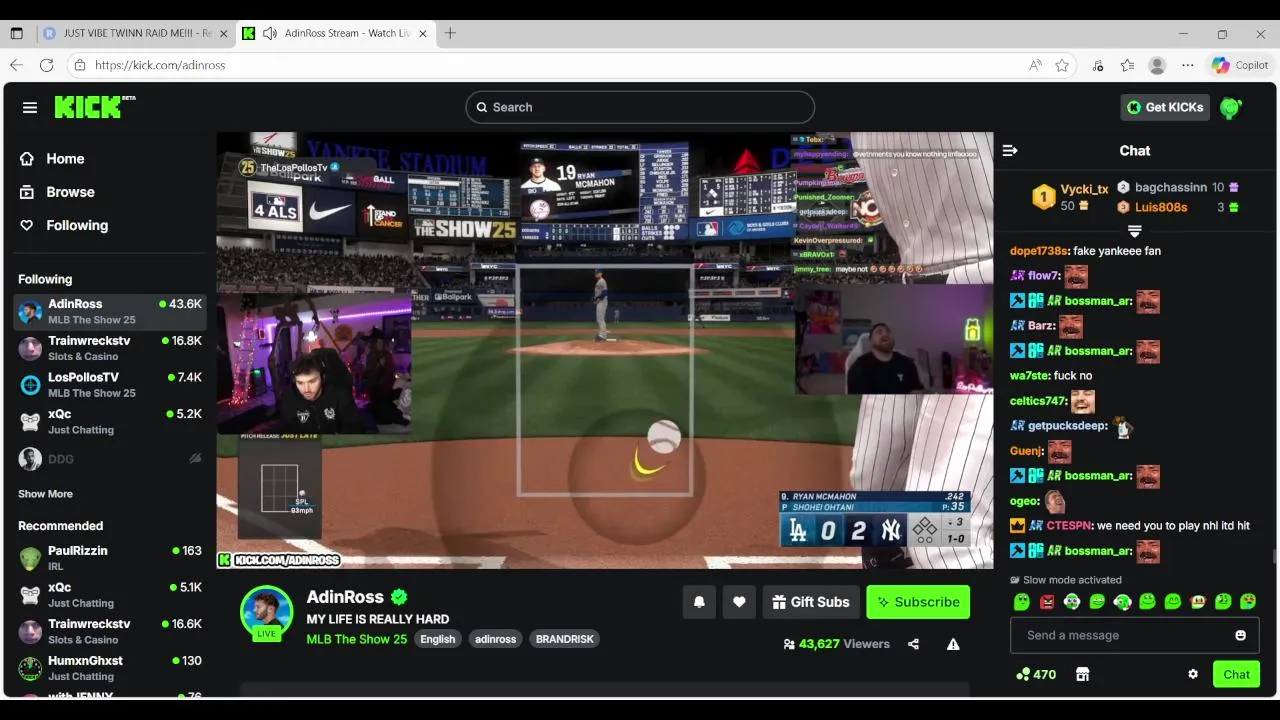Insert the first green emote in the quick emote bar

click(1022, 602)
